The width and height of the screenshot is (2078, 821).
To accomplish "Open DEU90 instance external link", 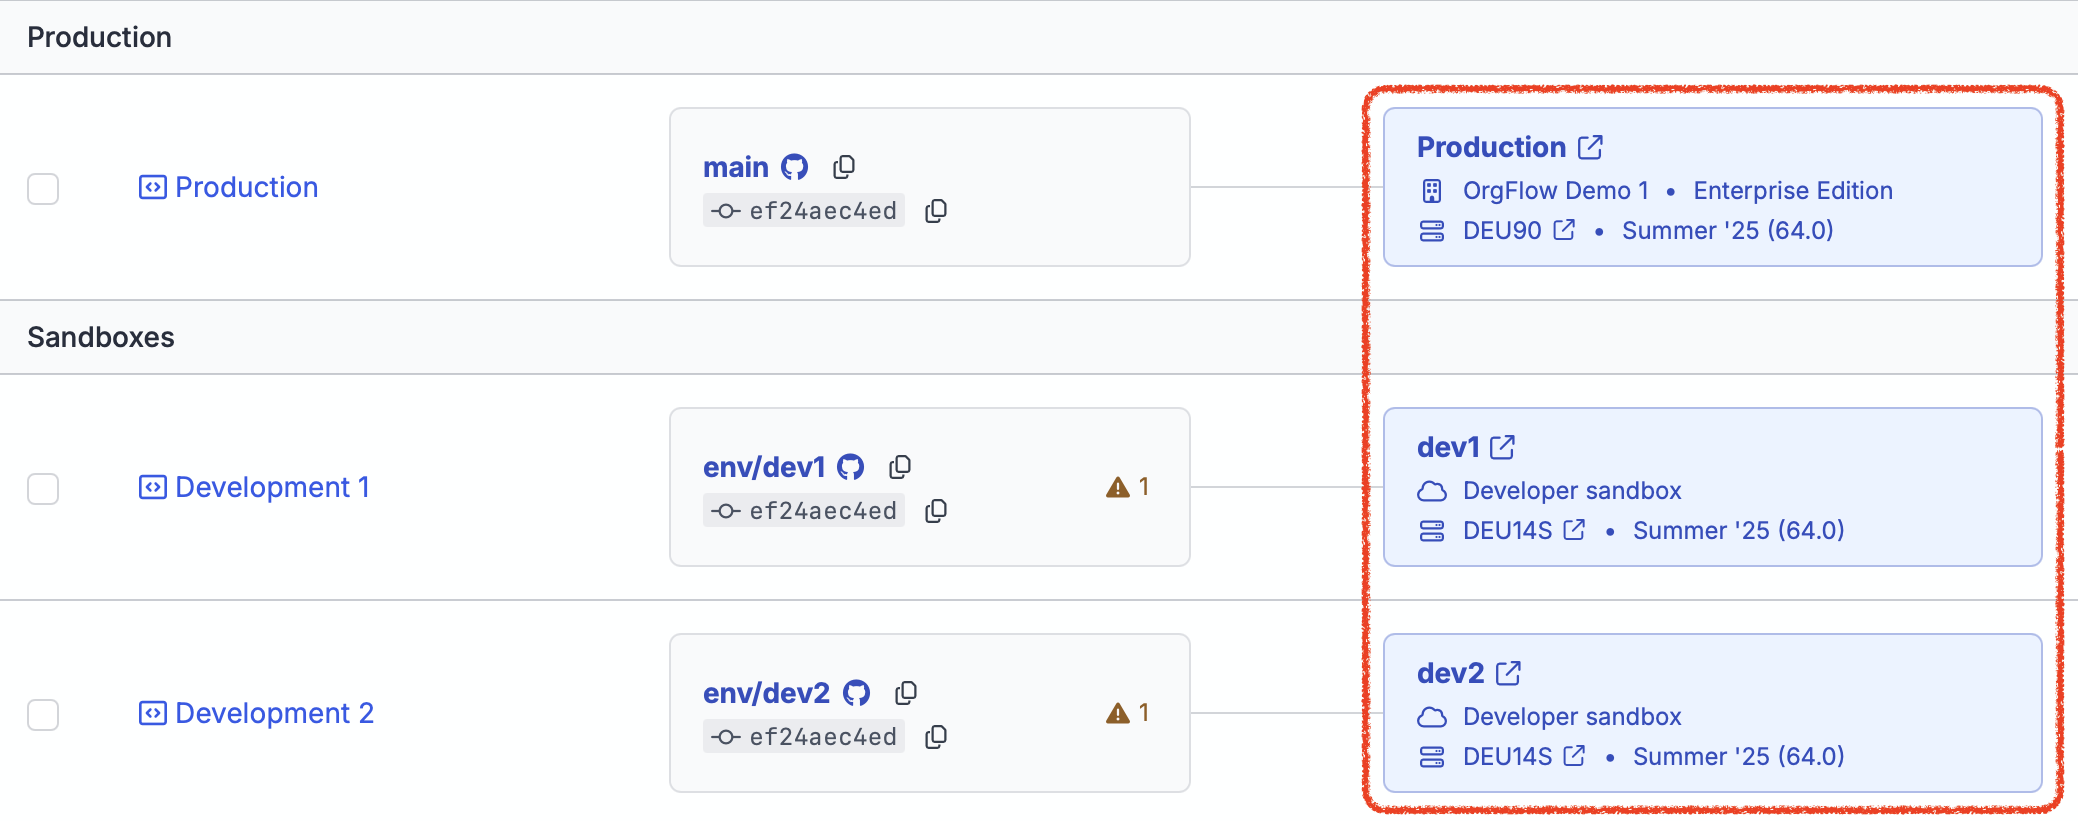I will (1564, 230).
